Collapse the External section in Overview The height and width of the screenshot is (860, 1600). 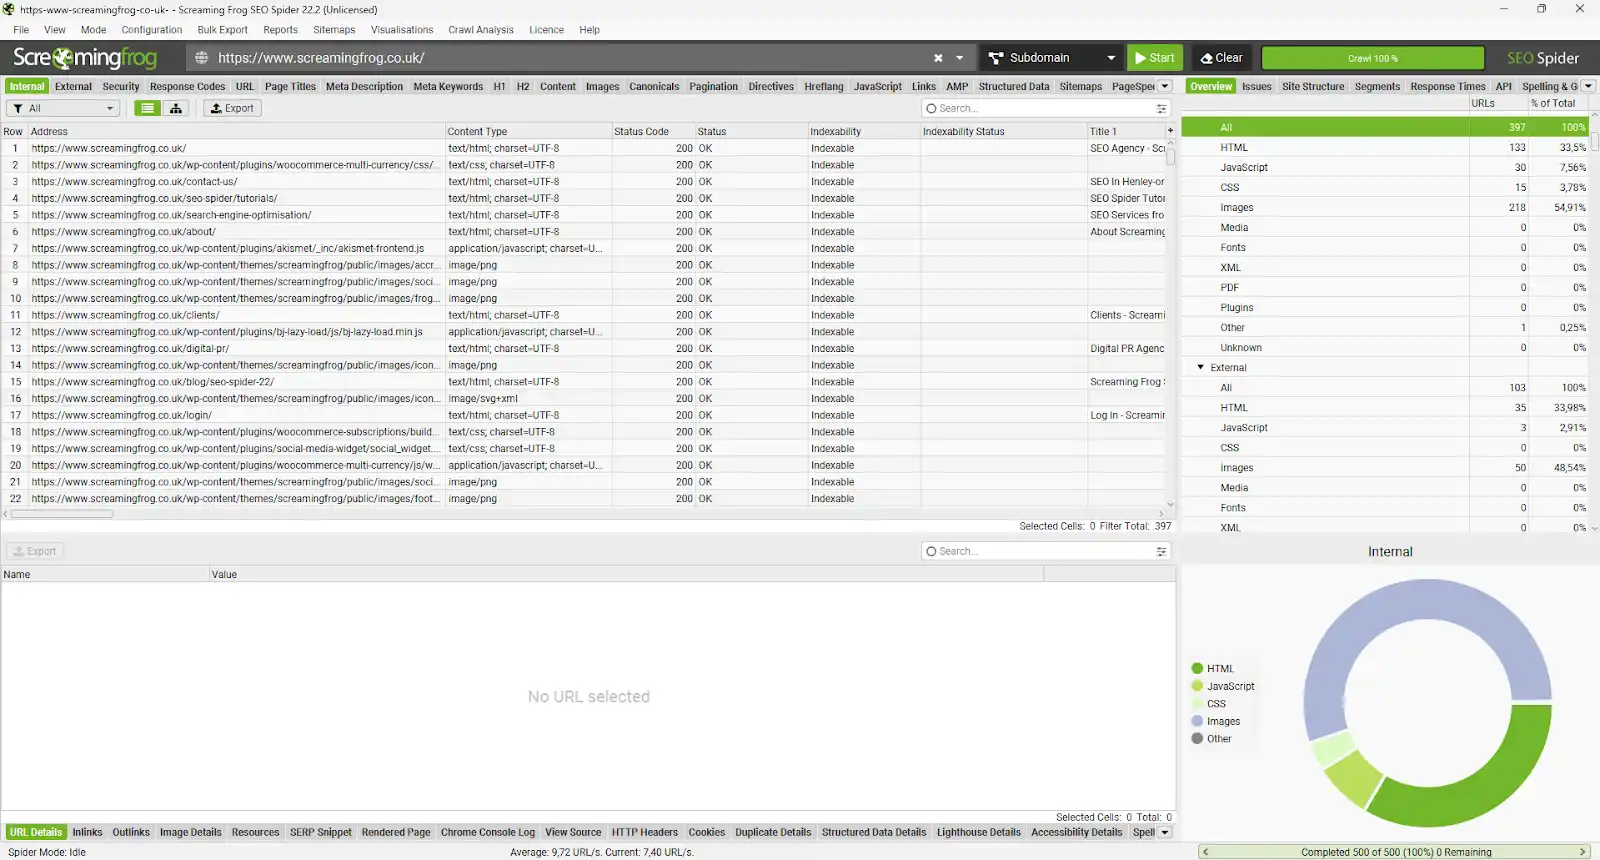1201,368
